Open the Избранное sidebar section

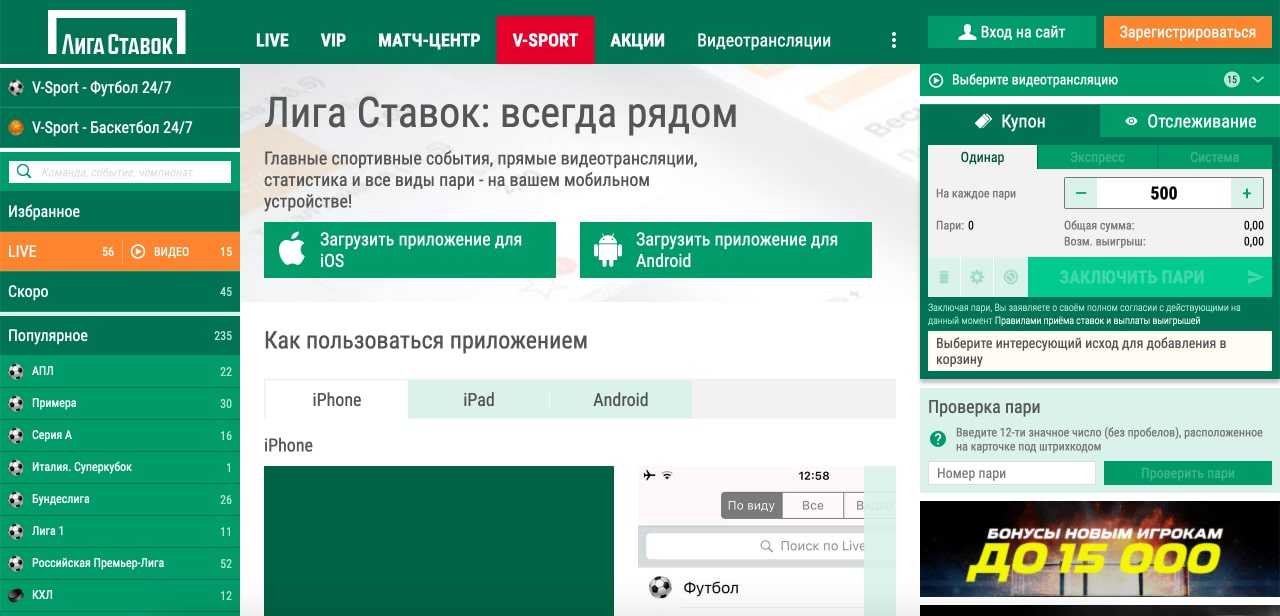(120, 212)
